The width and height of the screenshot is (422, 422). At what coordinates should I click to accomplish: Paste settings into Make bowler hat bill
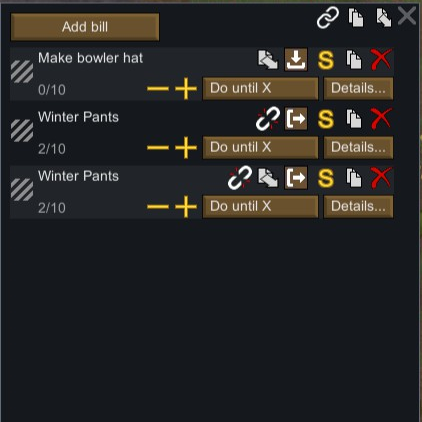click(x=268, y=60)
